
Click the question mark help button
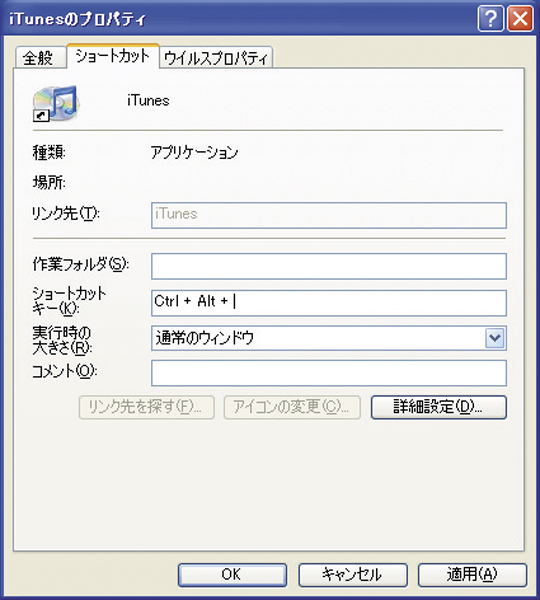tap(491, 18)
